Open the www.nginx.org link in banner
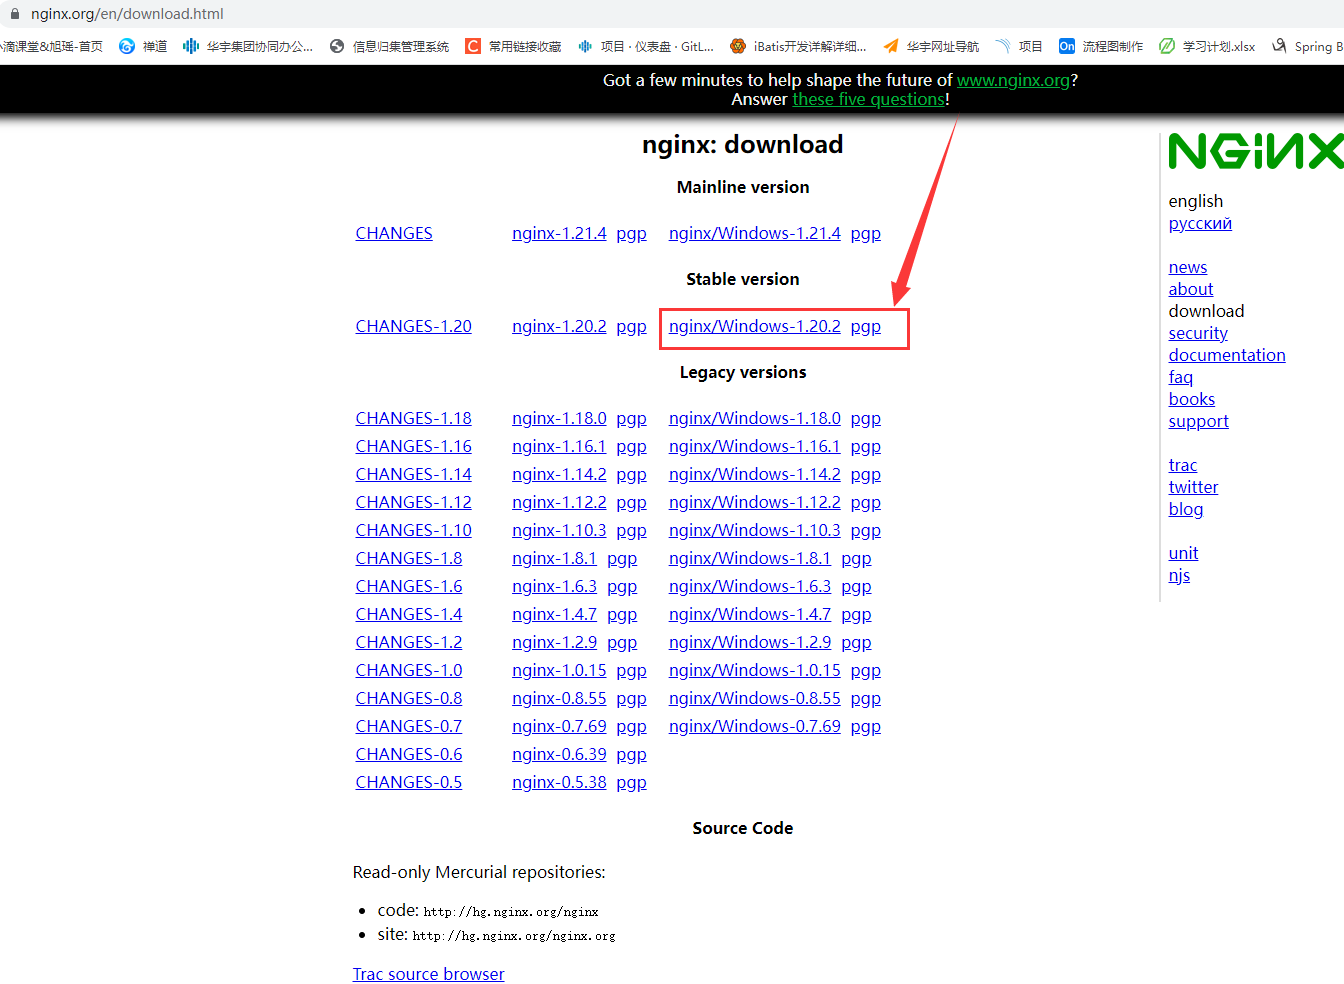The height and width of the screenshot is (984, 1344). tap(1013, 80)
